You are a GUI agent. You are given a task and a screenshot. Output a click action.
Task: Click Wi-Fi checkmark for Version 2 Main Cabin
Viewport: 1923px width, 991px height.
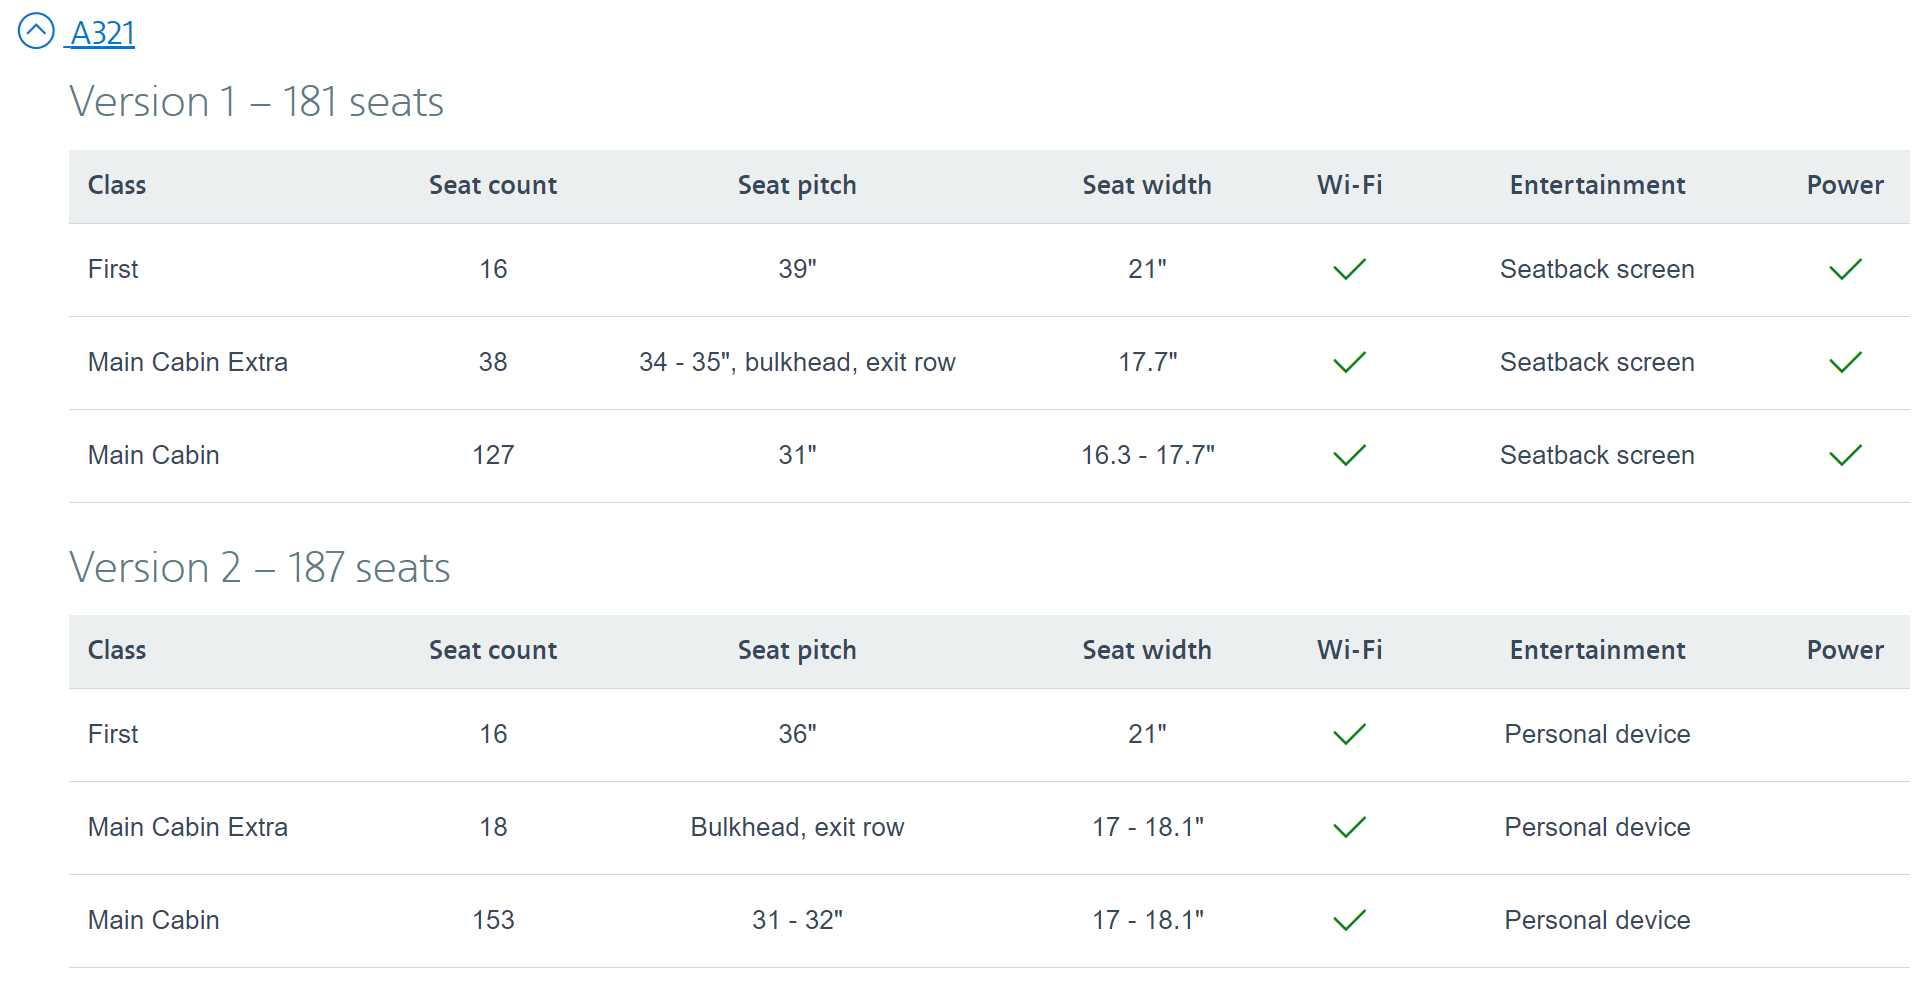[1349, 920]
